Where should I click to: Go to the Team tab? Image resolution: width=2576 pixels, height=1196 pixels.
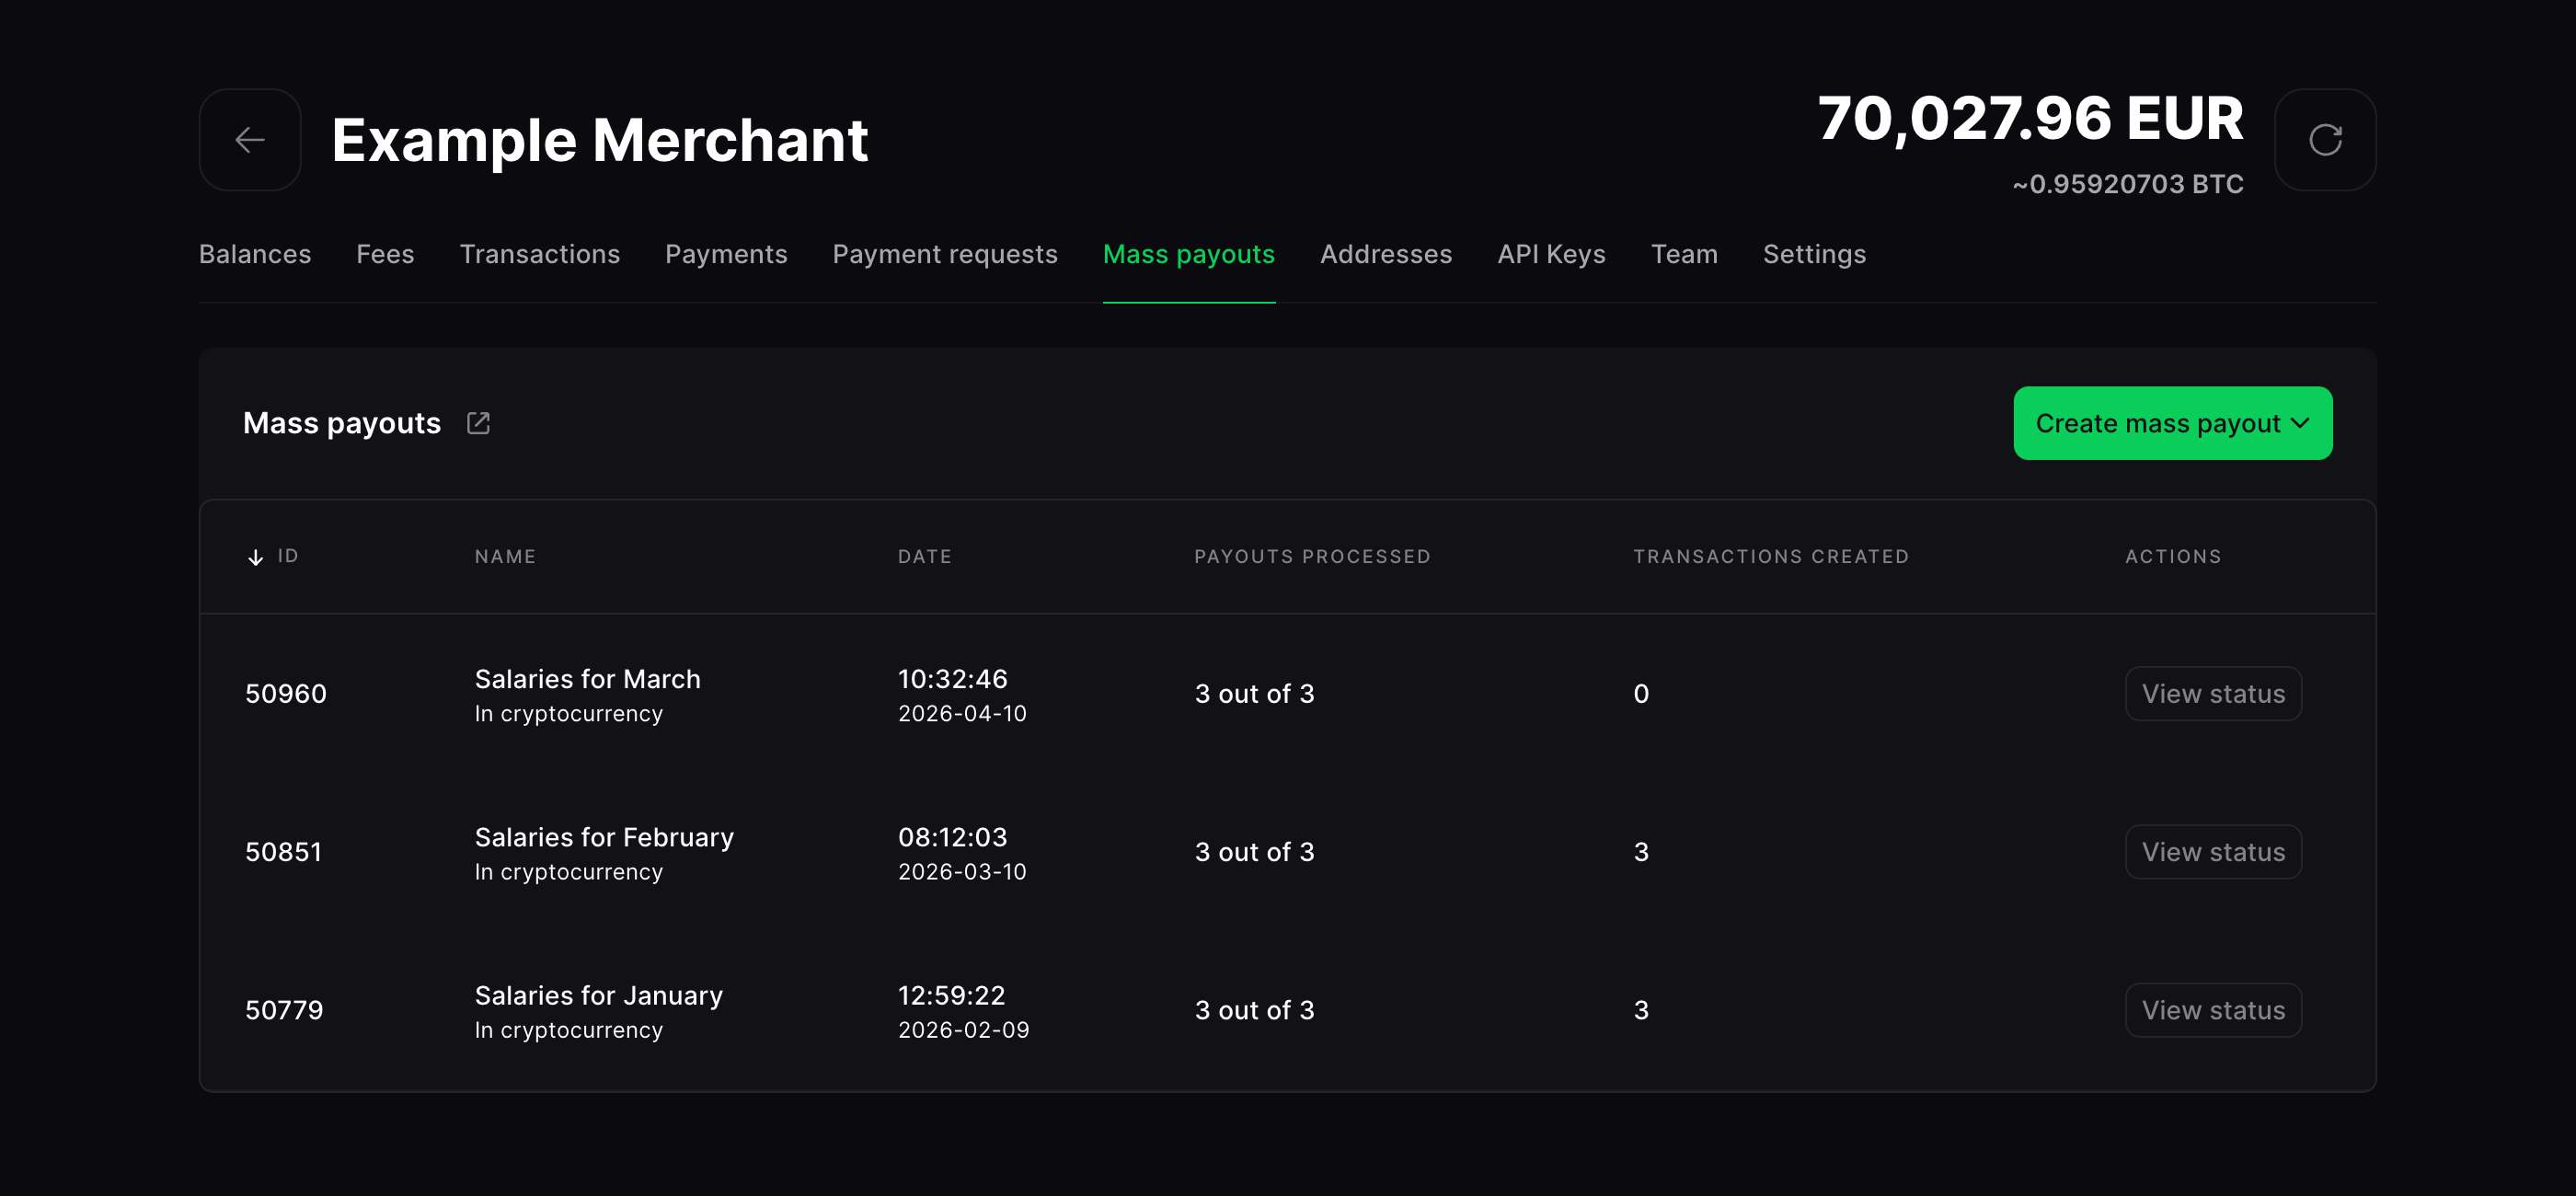1684,254
